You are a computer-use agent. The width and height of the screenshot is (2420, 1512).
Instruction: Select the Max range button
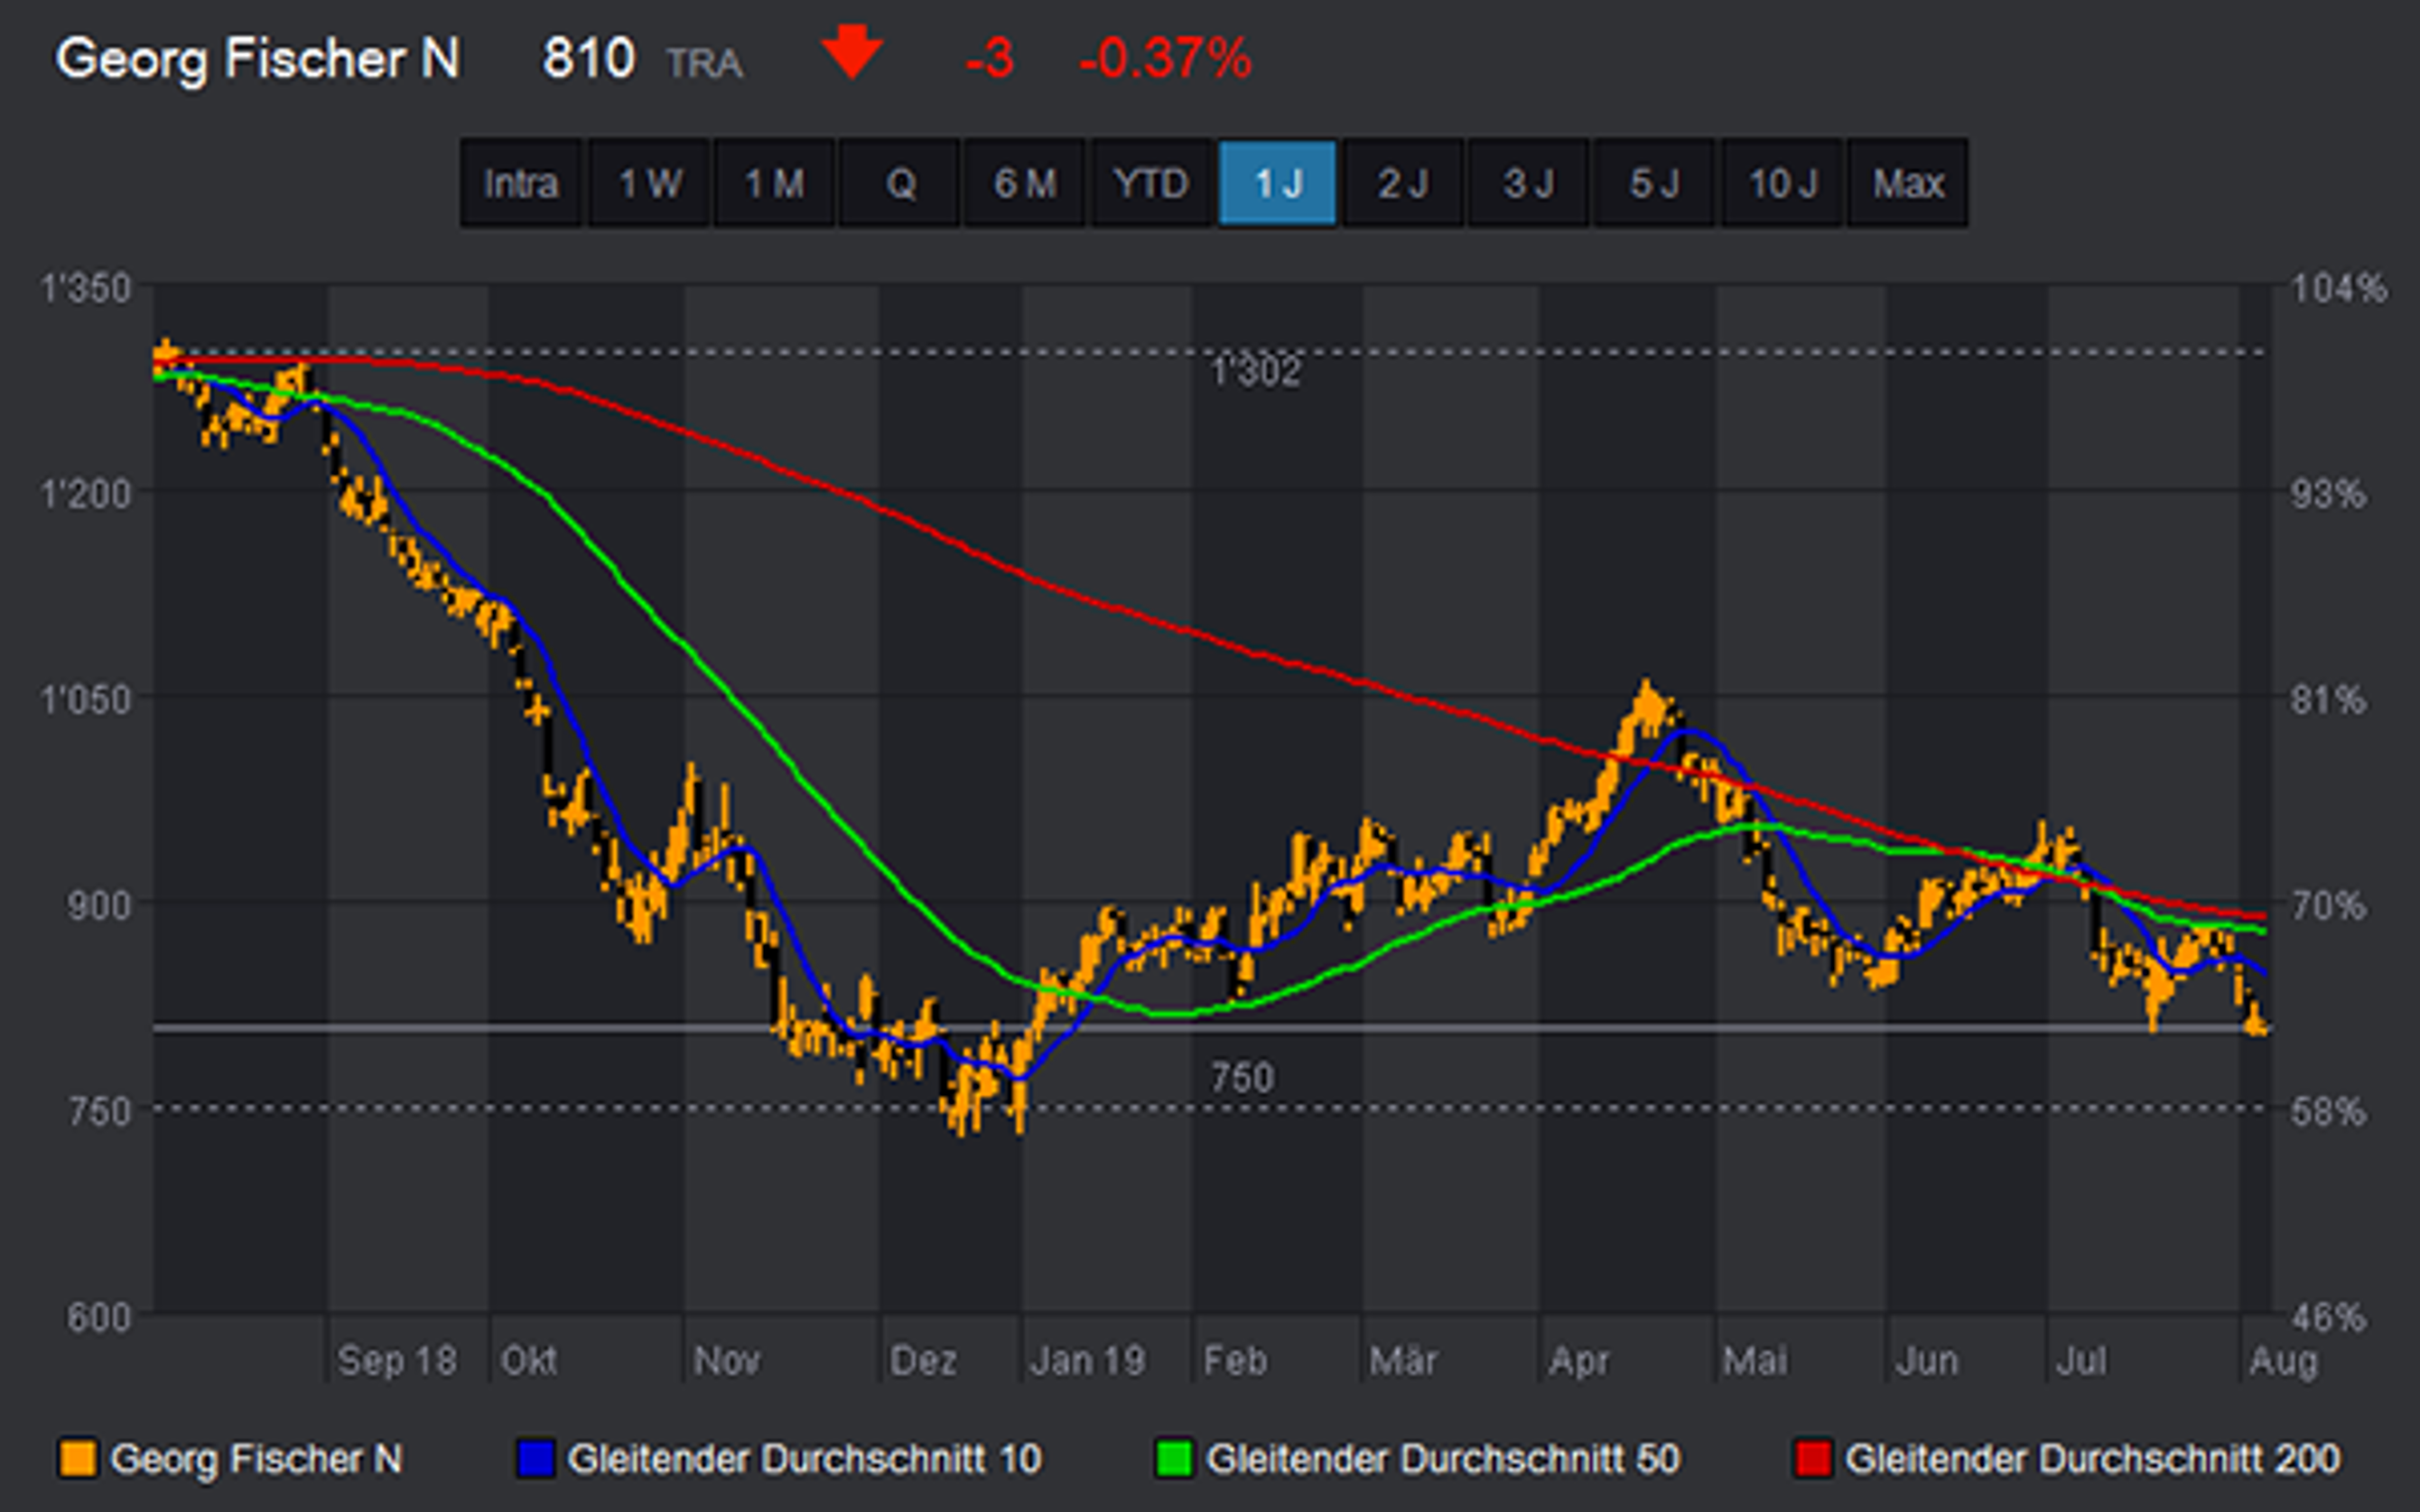click(1907, 183)
